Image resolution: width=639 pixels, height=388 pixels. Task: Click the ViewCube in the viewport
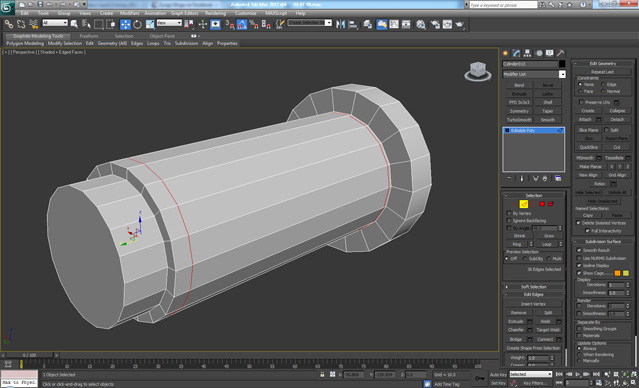[x=478, y=71]
